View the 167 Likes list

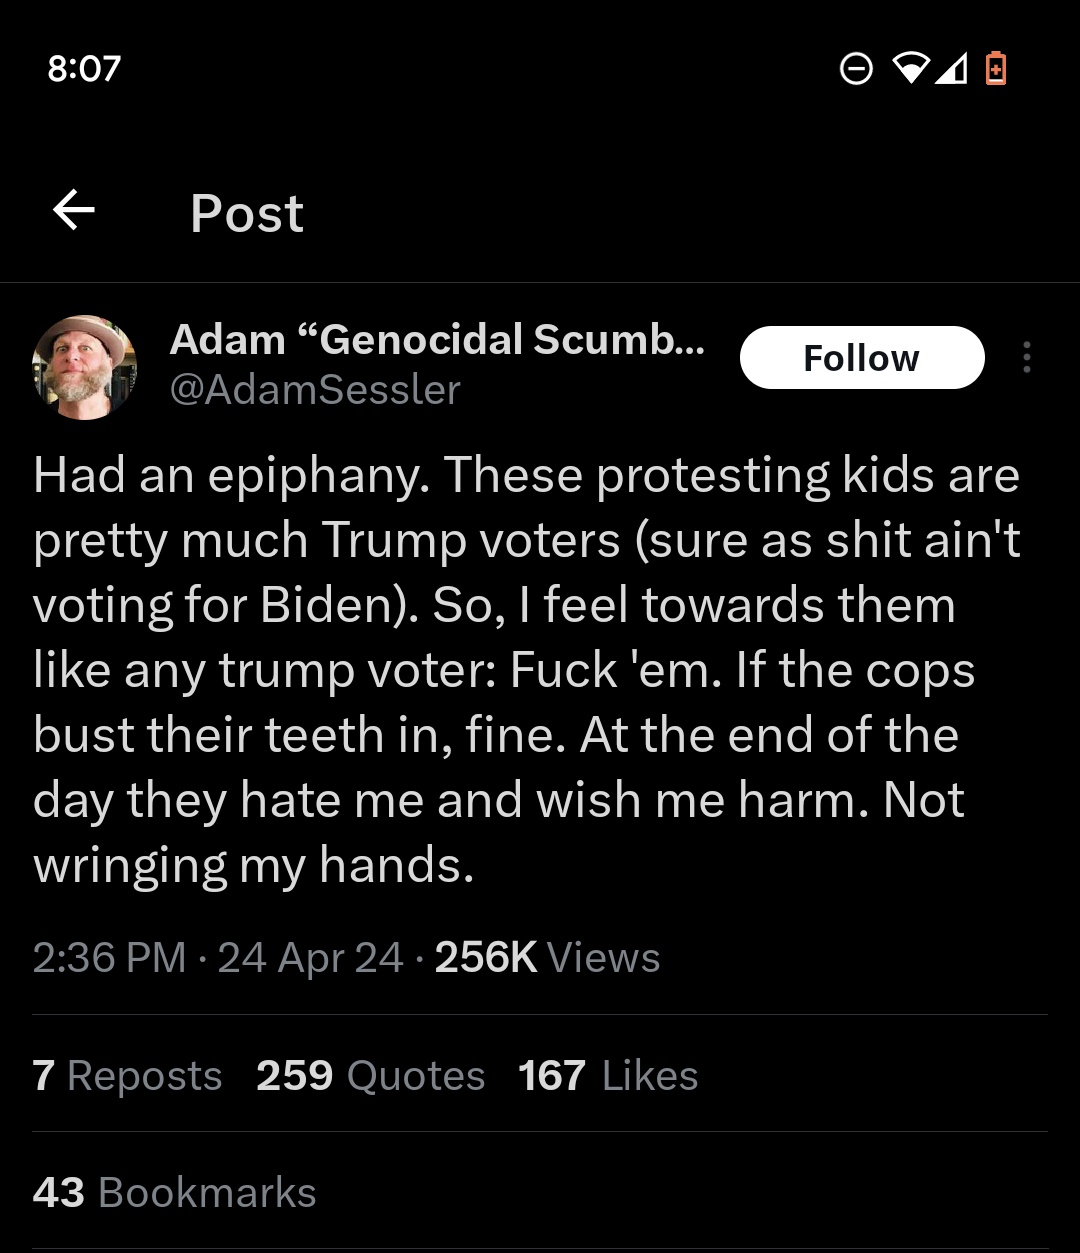pyautogui.click(x=608, y=1075)
